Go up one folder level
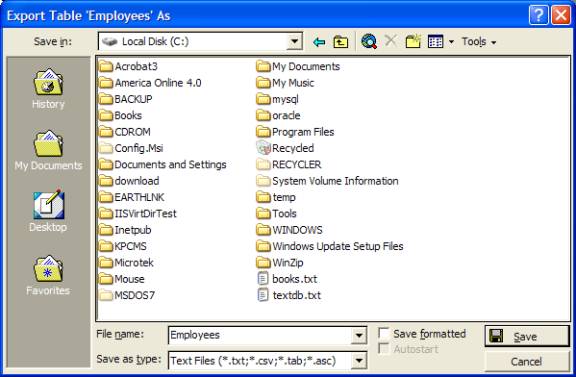This screenshot has width=576, height=377. 341,42
